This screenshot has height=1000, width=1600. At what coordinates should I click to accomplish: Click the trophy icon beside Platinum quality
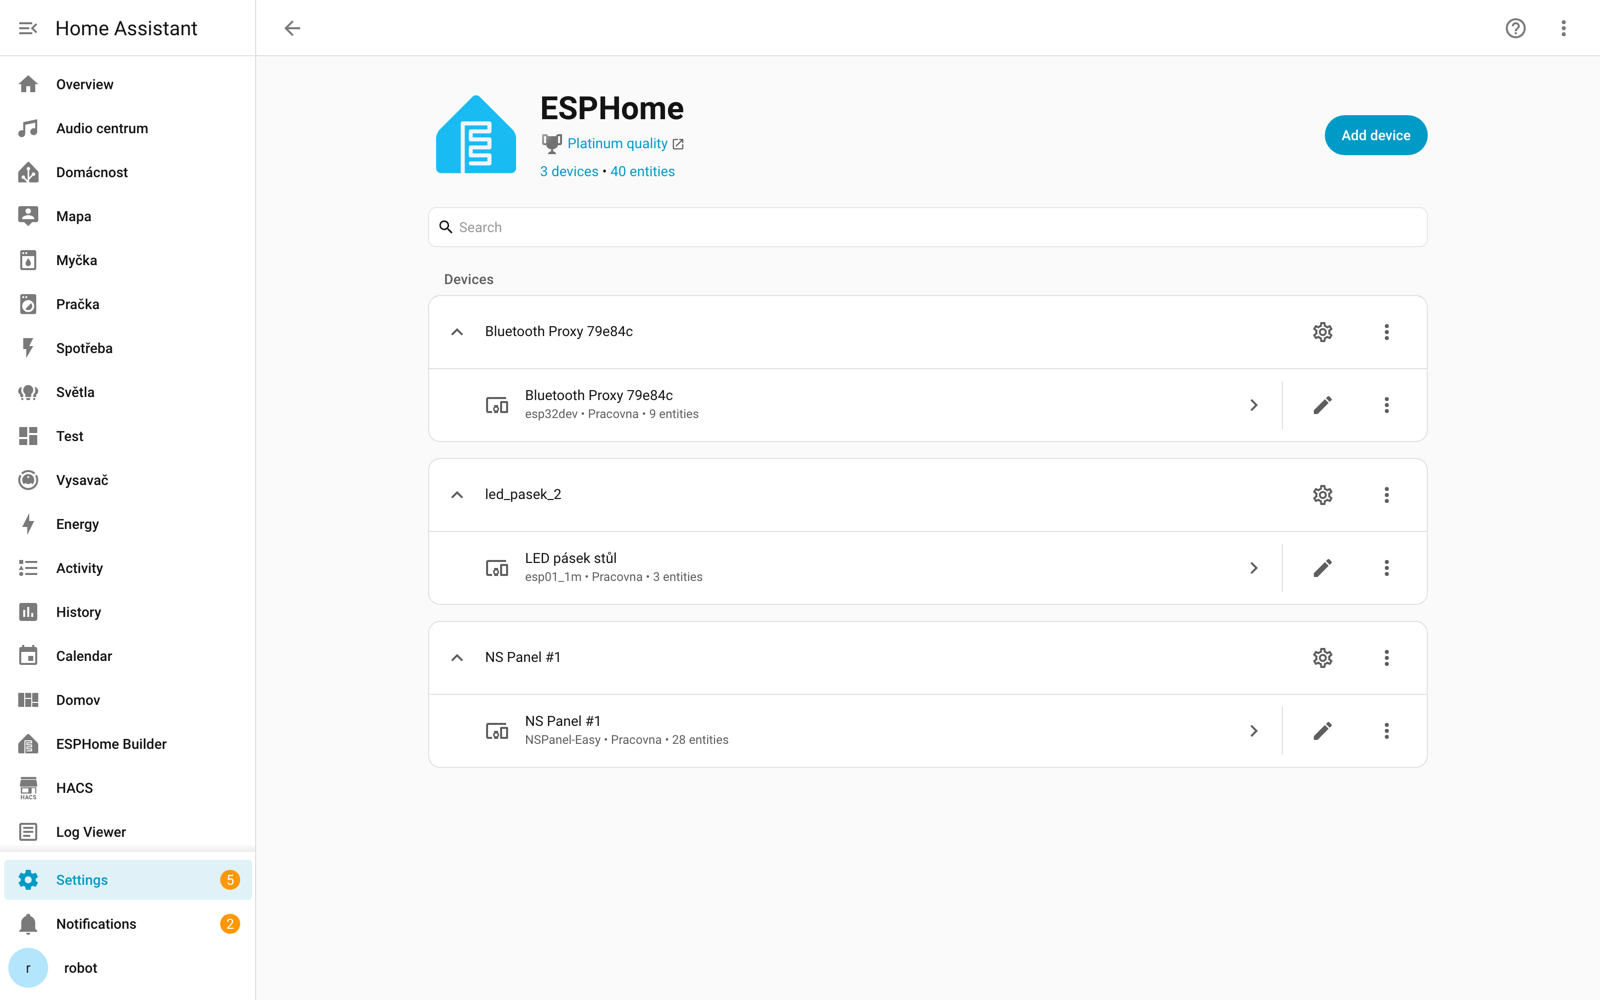point(551,144)
